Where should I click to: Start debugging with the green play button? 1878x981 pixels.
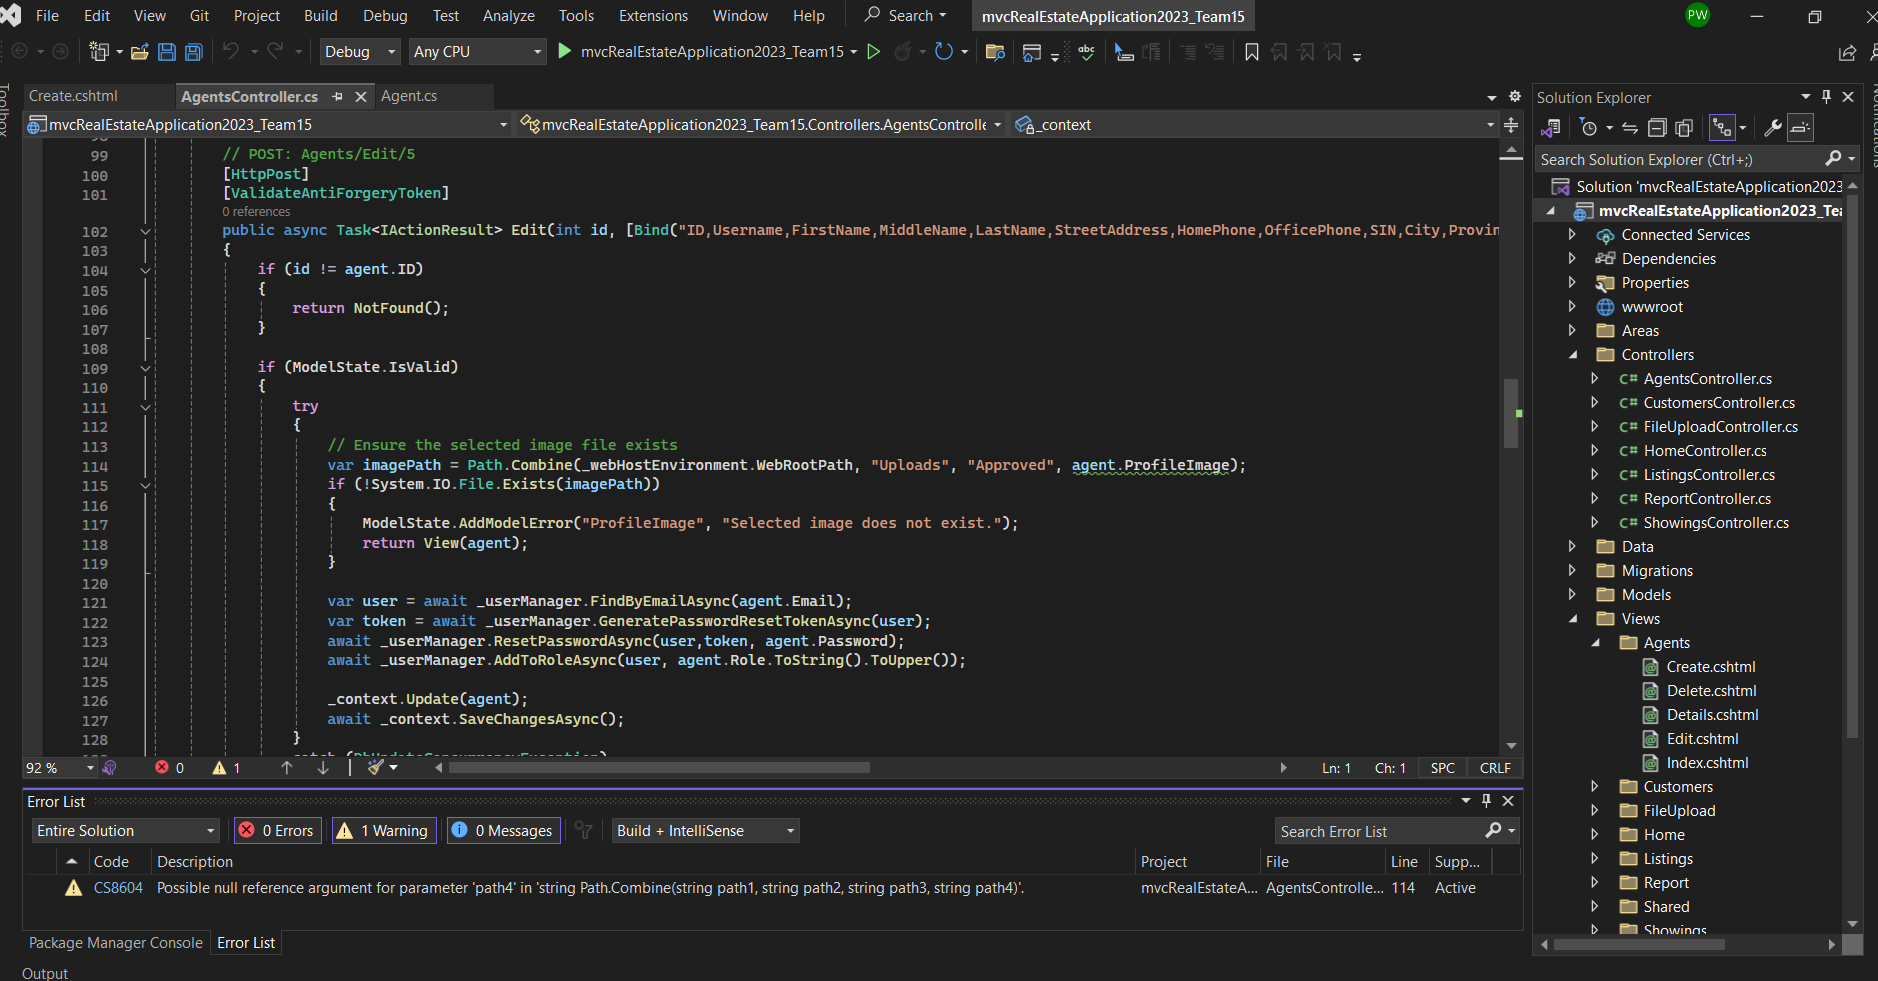[x=565, y=51]
